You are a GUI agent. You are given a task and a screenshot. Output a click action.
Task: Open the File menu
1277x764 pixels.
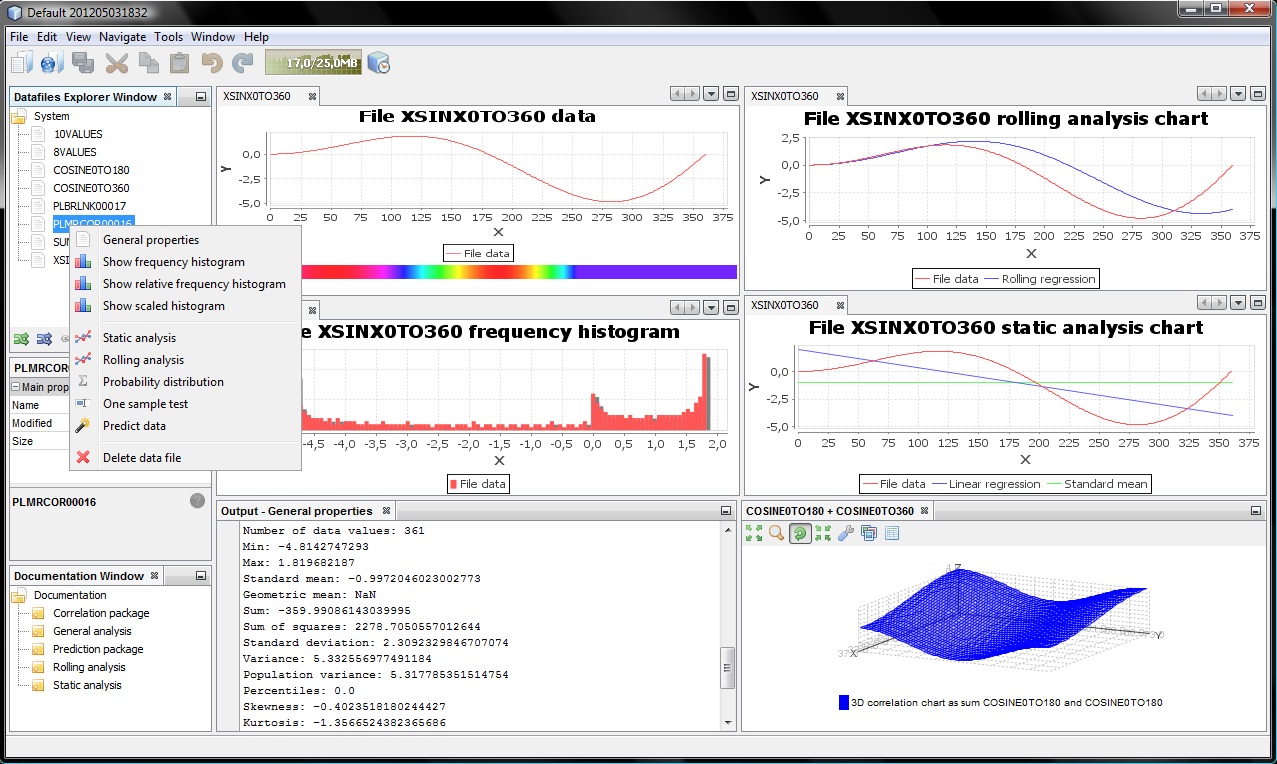point(19,37)
